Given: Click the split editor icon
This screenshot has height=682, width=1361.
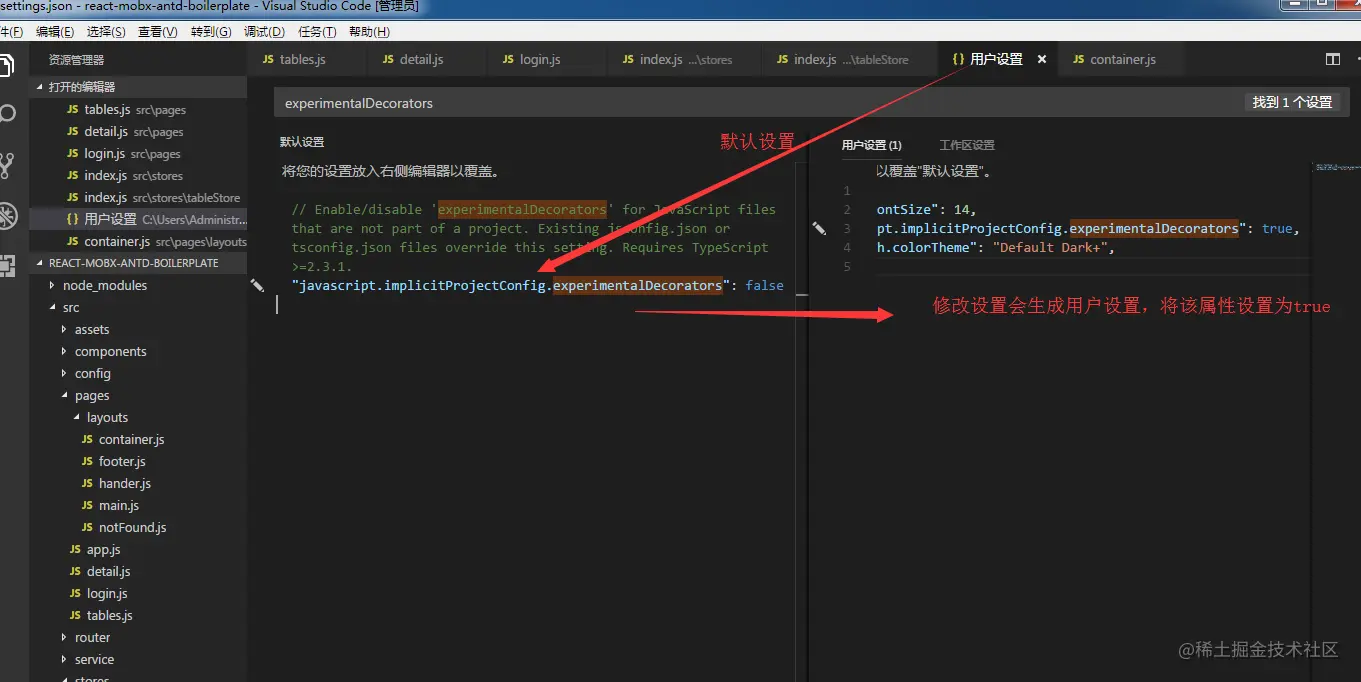Looking at the screenshot, I should coord(1333,60).
